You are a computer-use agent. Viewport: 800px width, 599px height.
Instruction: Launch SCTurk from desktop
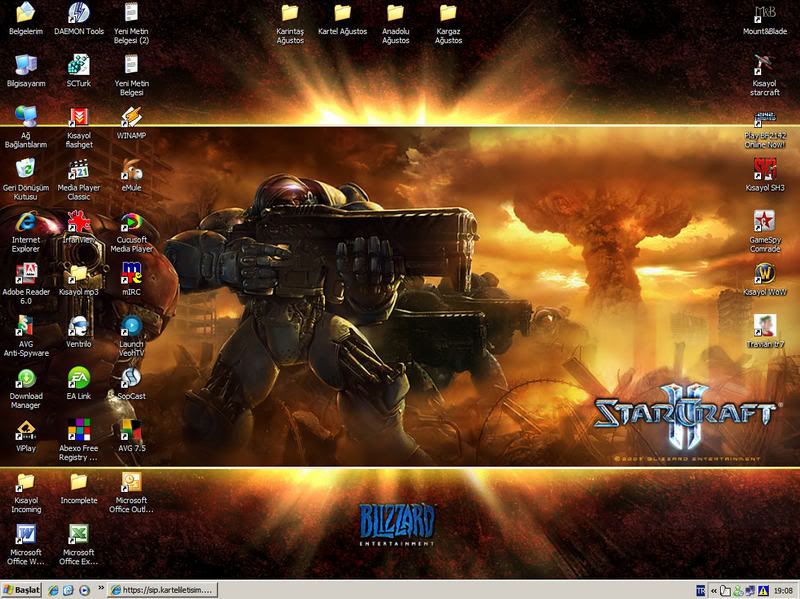click(x=79, y=71)
